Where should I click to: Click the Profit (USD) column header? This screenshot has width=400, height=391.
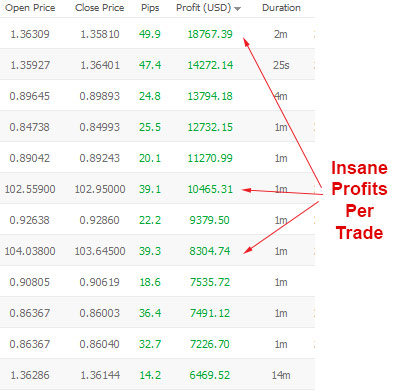(204, 8)
